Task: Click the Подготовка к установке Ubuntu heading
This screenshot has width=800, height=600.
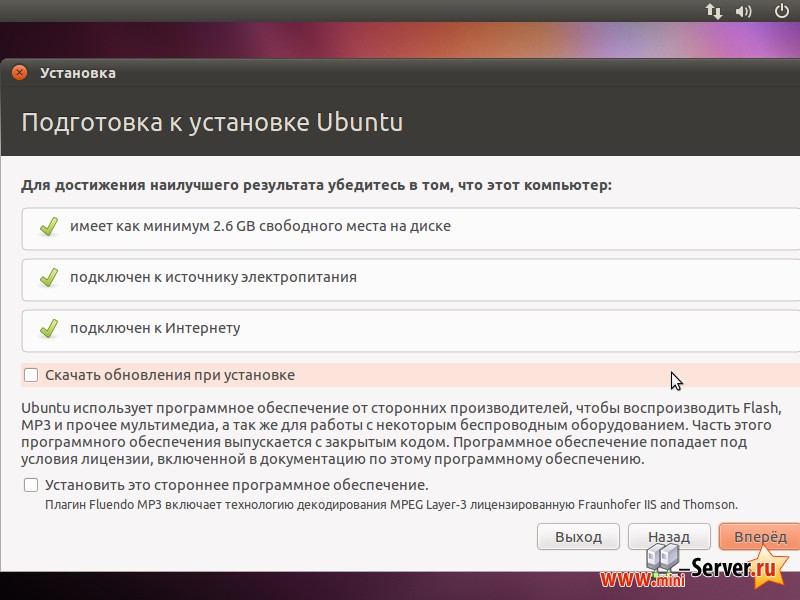Action: point(211,122)
